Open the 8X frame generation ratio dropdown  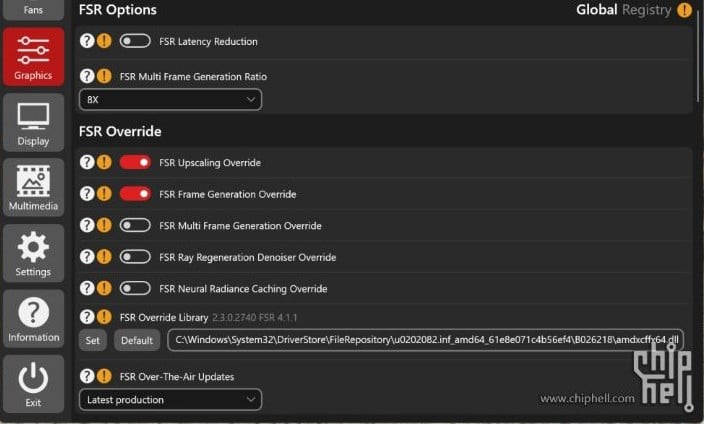[x=170, y=99]
